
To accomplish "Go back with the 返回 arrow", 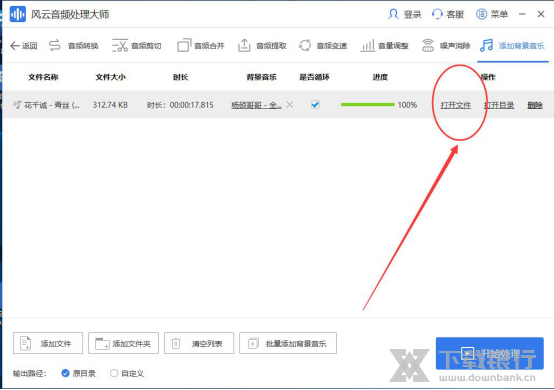I will click(x=24, y=46).
